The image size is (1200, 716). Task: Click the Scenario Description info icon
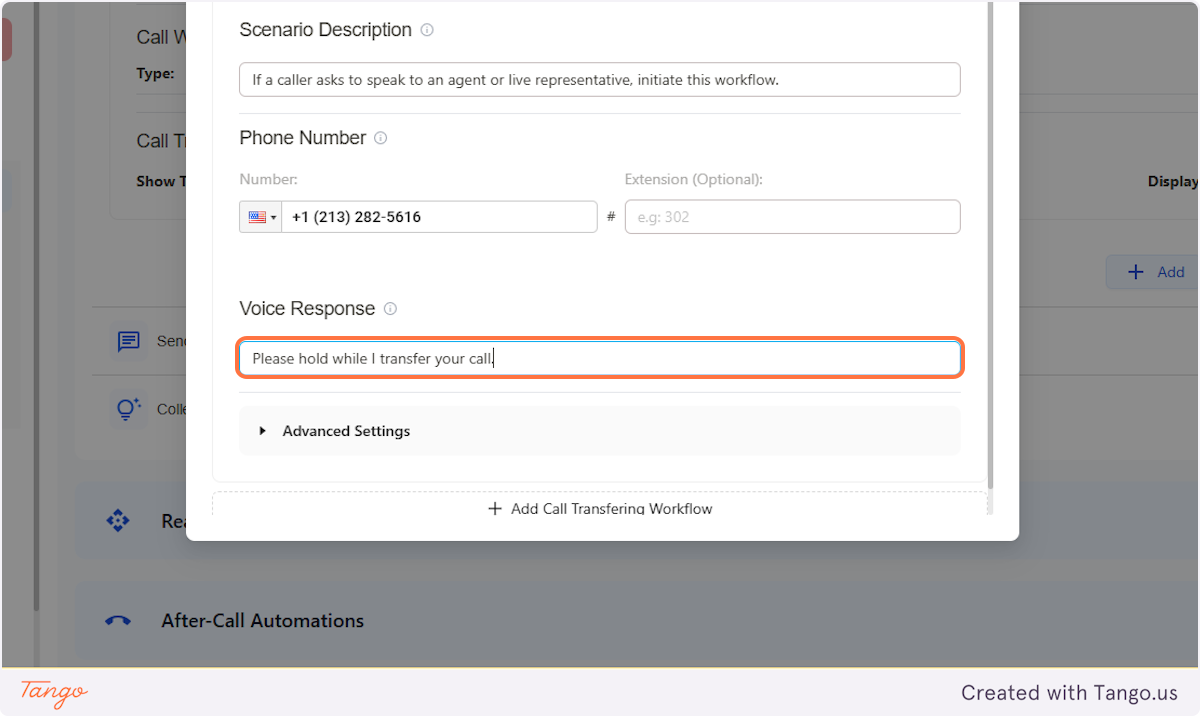(x=427, y=30)
